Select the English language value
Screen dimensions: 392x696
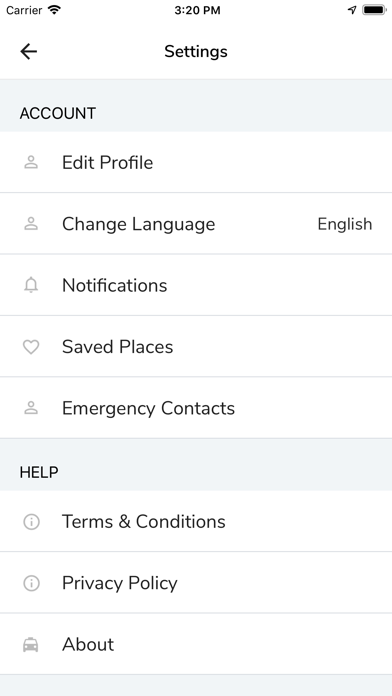point(344,224)
